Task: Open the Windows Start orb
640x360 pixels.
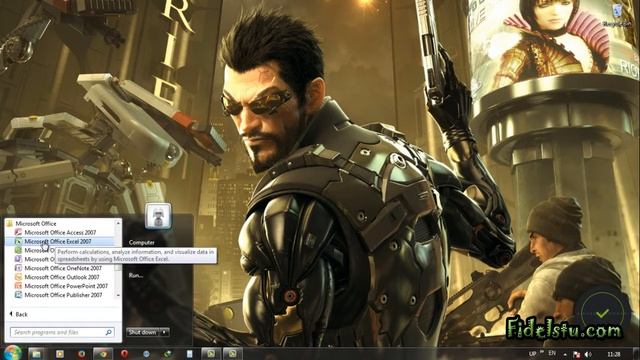Action: [x=12, y=352]
